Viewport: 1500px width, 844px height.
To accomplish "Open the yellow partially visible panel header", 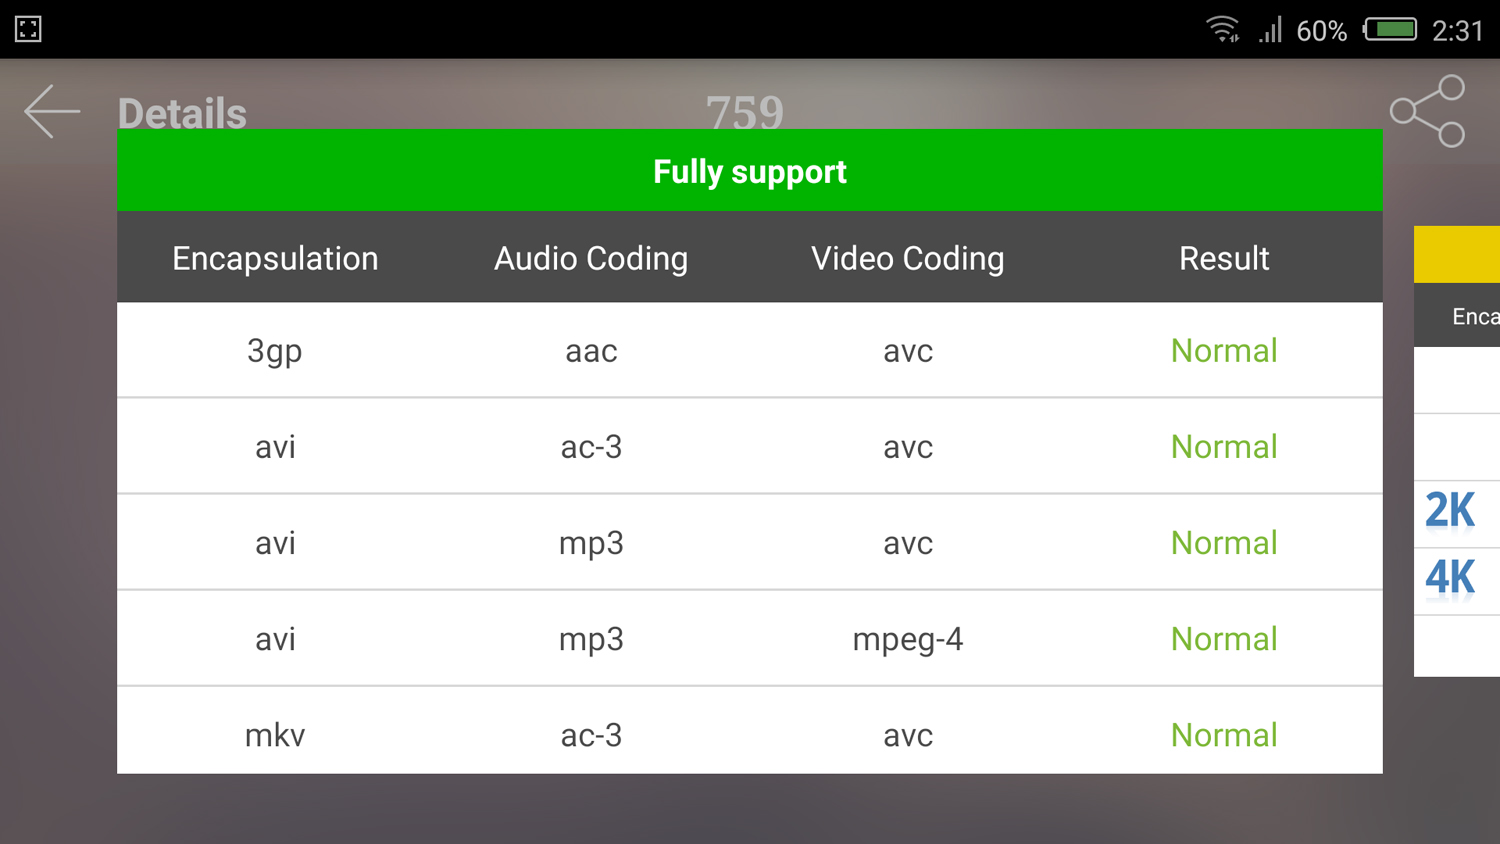I will (x=1457, y=254).
